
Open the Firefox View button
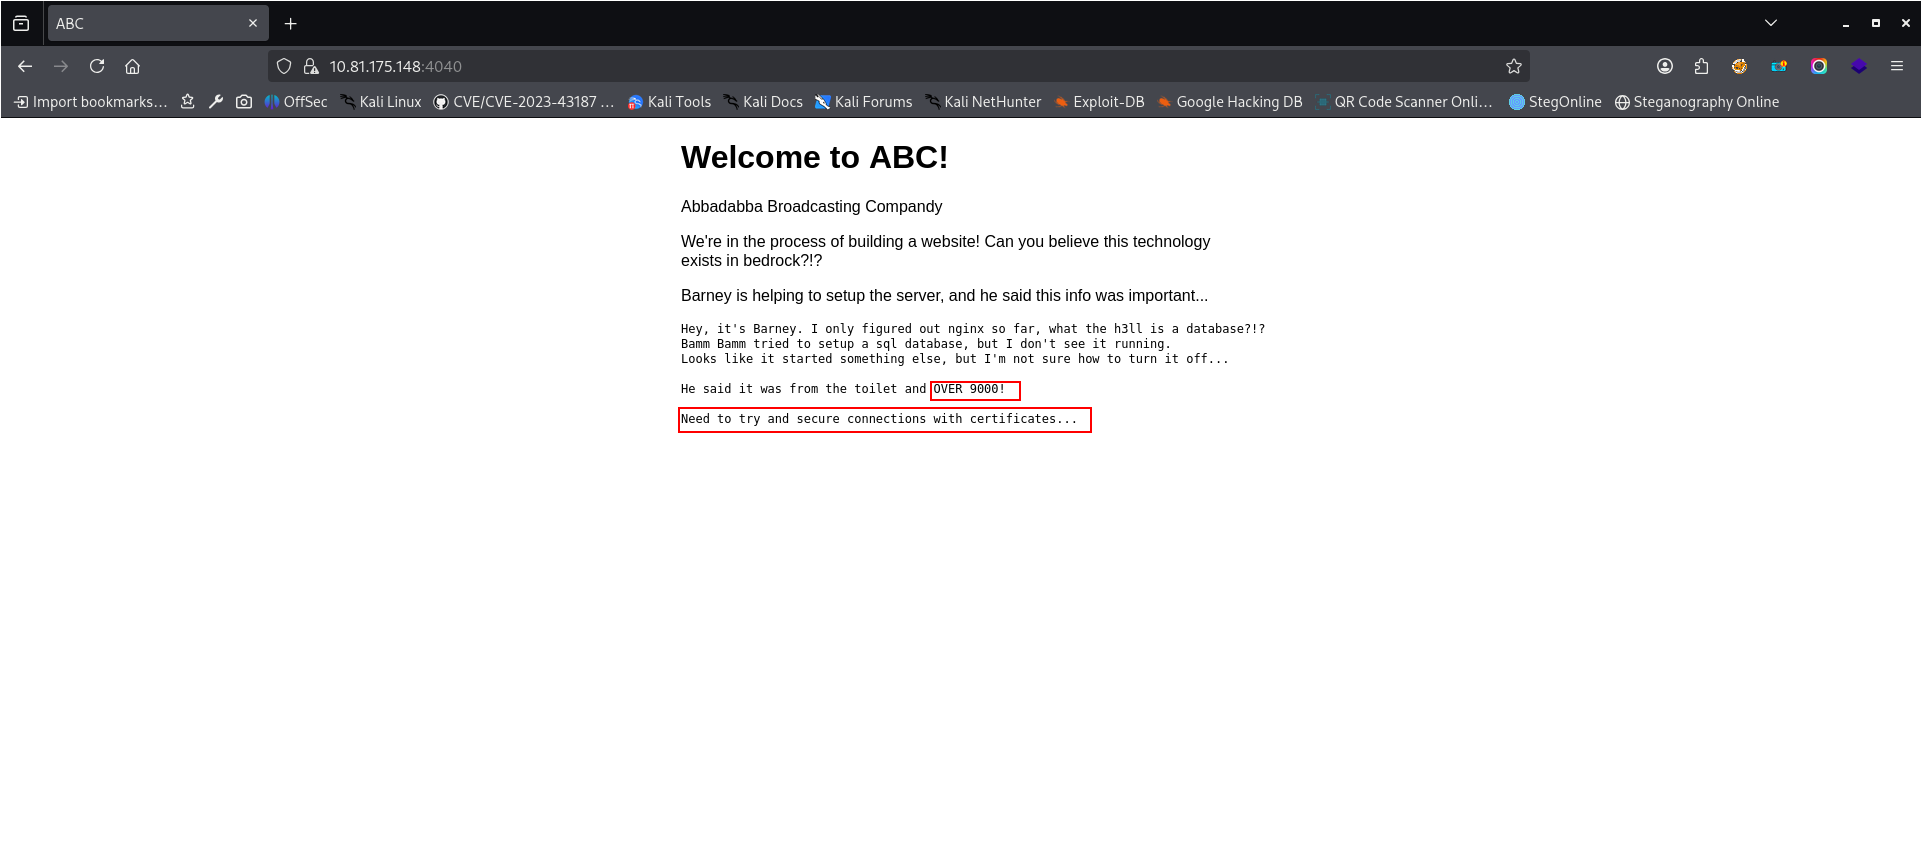click(x=21, y=23)
